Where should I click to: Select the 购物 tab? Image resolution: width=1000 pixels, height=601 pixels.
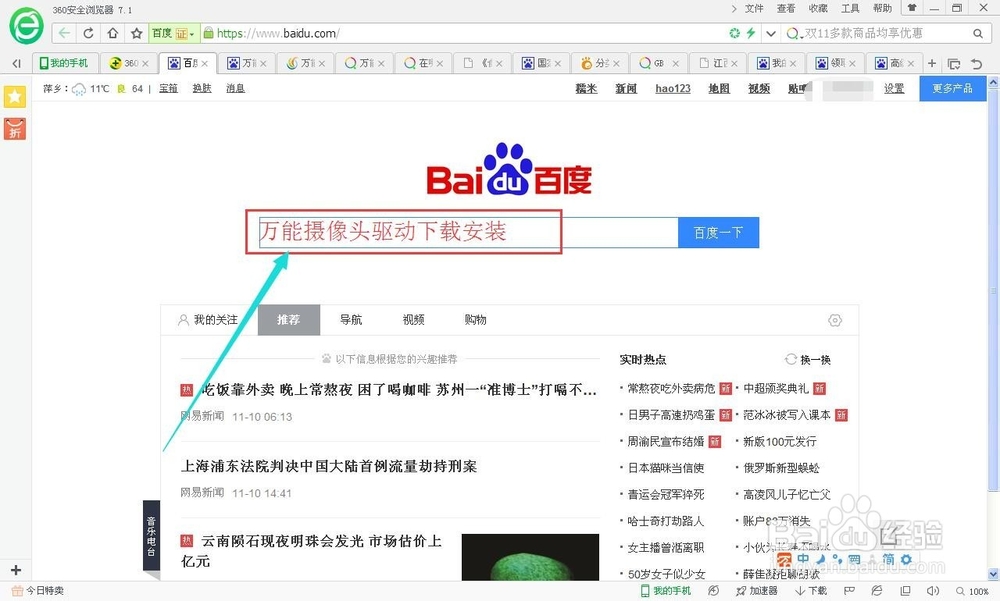pyautogui.click(x=475, y=320)
